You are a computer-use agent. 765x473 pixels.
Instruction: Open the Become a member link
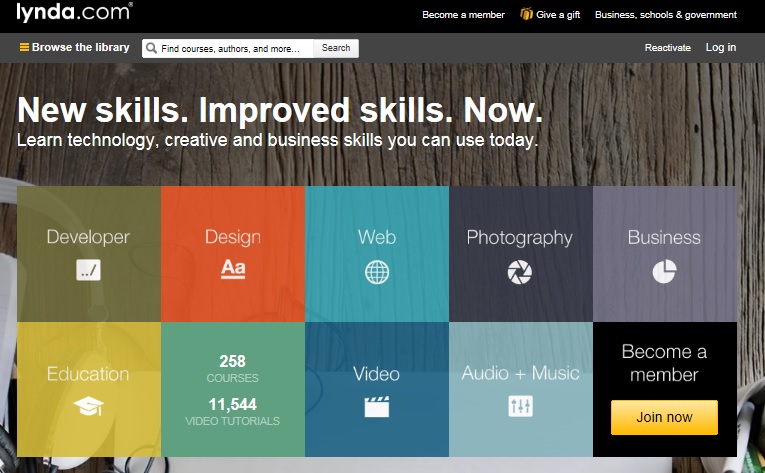point(461,15)
